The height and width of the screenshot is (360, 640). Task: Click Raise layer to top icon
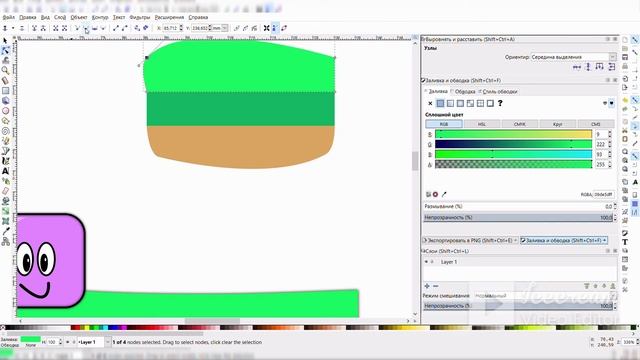(x=587, y=286)
